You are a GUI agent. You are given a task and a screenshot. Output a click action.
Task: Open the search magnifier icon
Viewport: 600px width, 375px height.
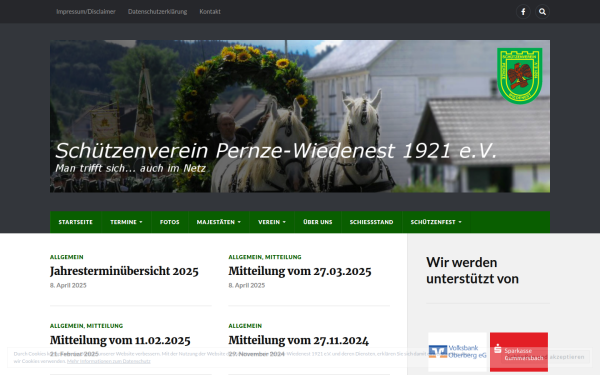(542, 11)
